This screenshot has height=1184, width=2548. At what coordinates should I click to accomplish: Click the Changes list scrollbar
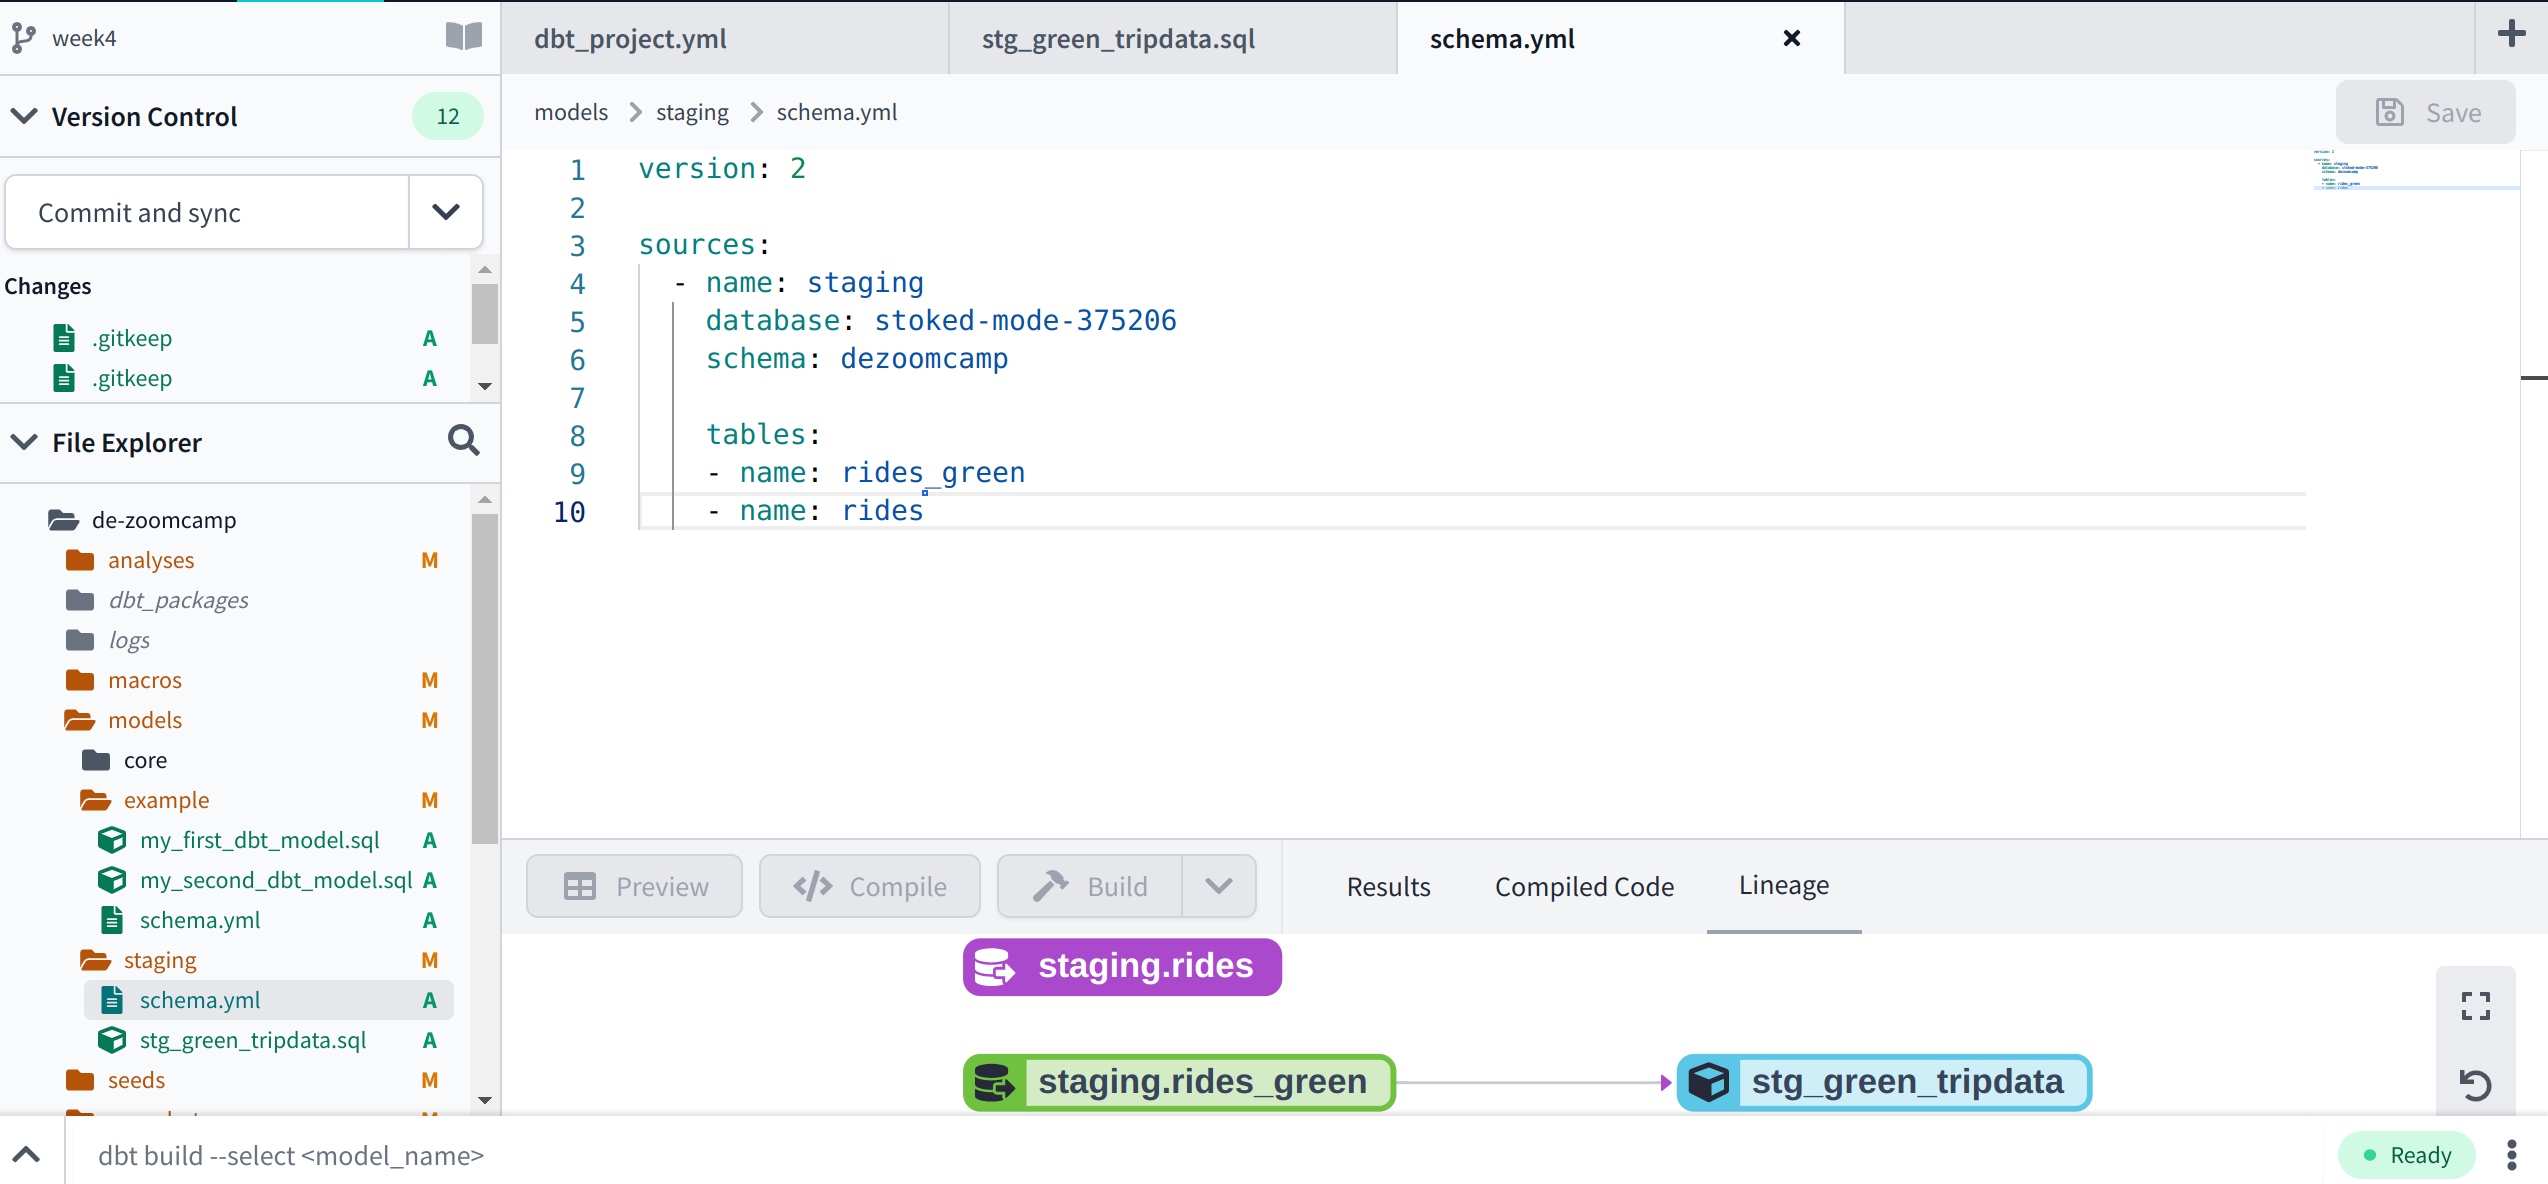point(485,313)
